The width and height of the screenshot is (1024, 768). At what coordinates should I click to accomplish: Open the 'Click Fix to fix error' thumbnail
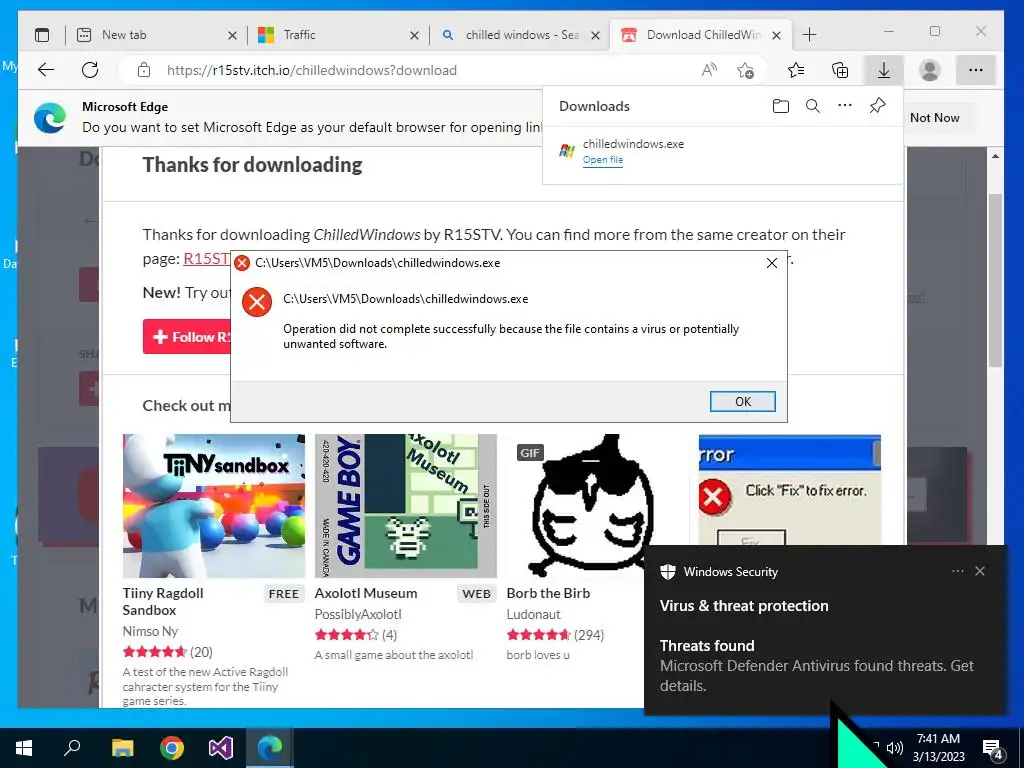(790, 490)
